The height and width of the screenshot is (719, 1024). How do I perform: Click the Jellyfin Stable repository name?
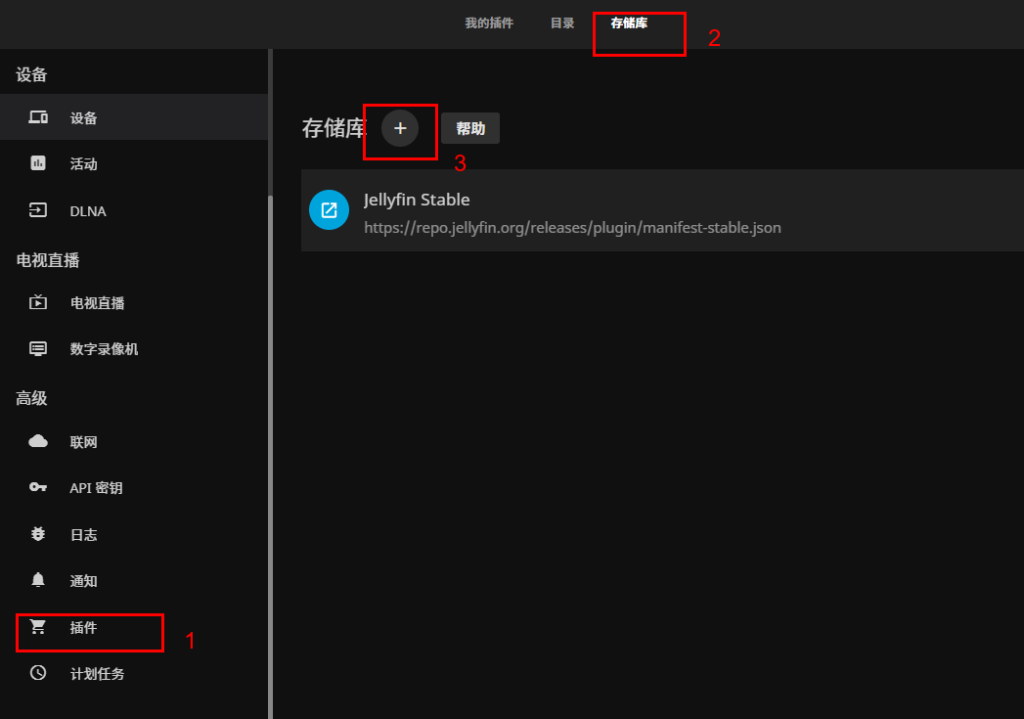point(416,200)
